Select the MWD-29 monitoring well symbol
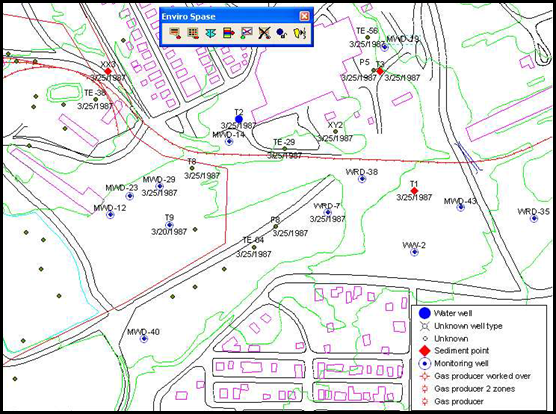Screen dimensions: 556x414 pyautogui.click(x=160, y=186)
